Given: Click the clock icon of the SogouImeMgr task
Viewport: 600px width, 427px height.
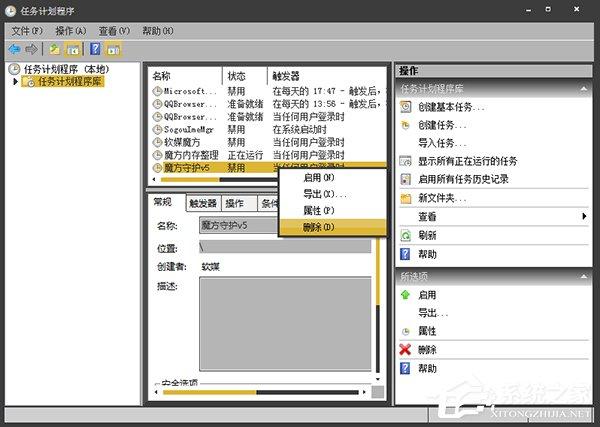Looking at the screenshot, I should [x=157, y=130].
